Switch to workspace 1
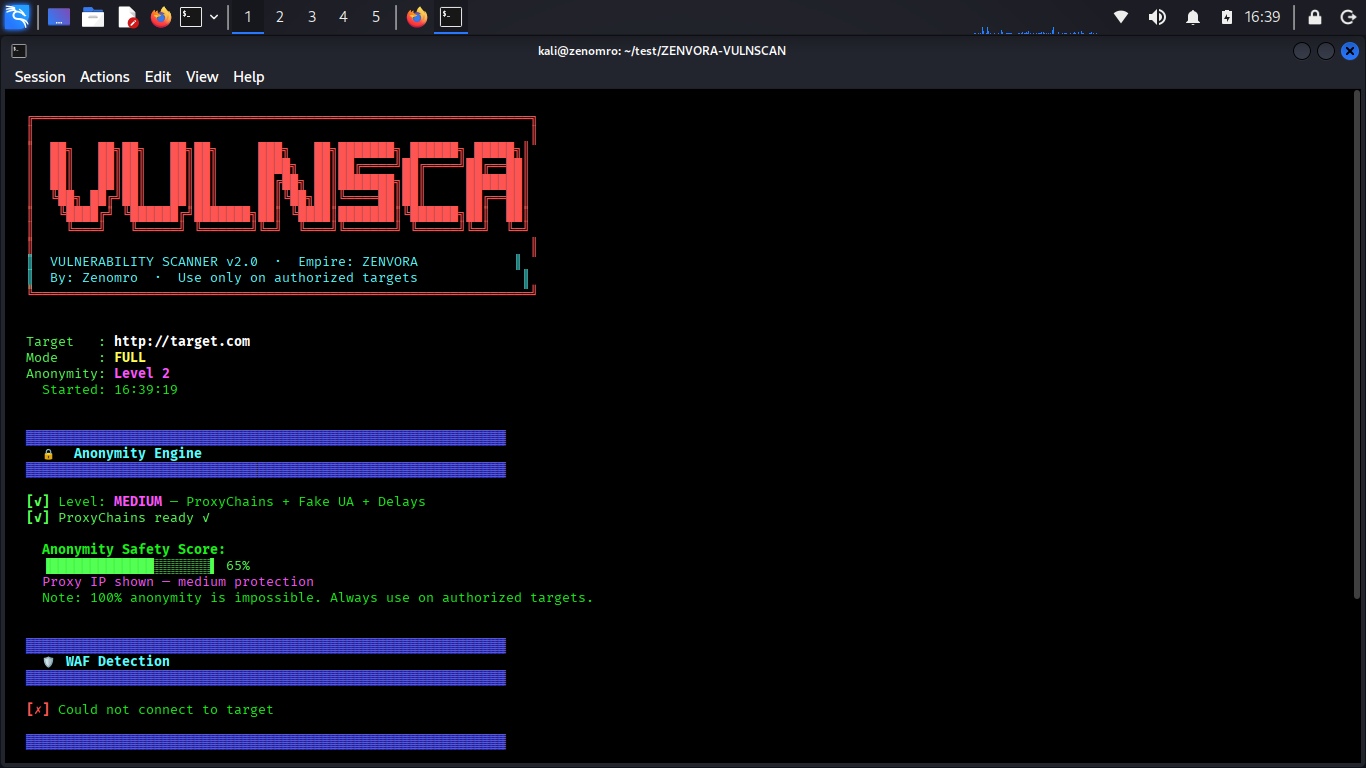This screenshot has width=1366, height=768. (248, 17)
